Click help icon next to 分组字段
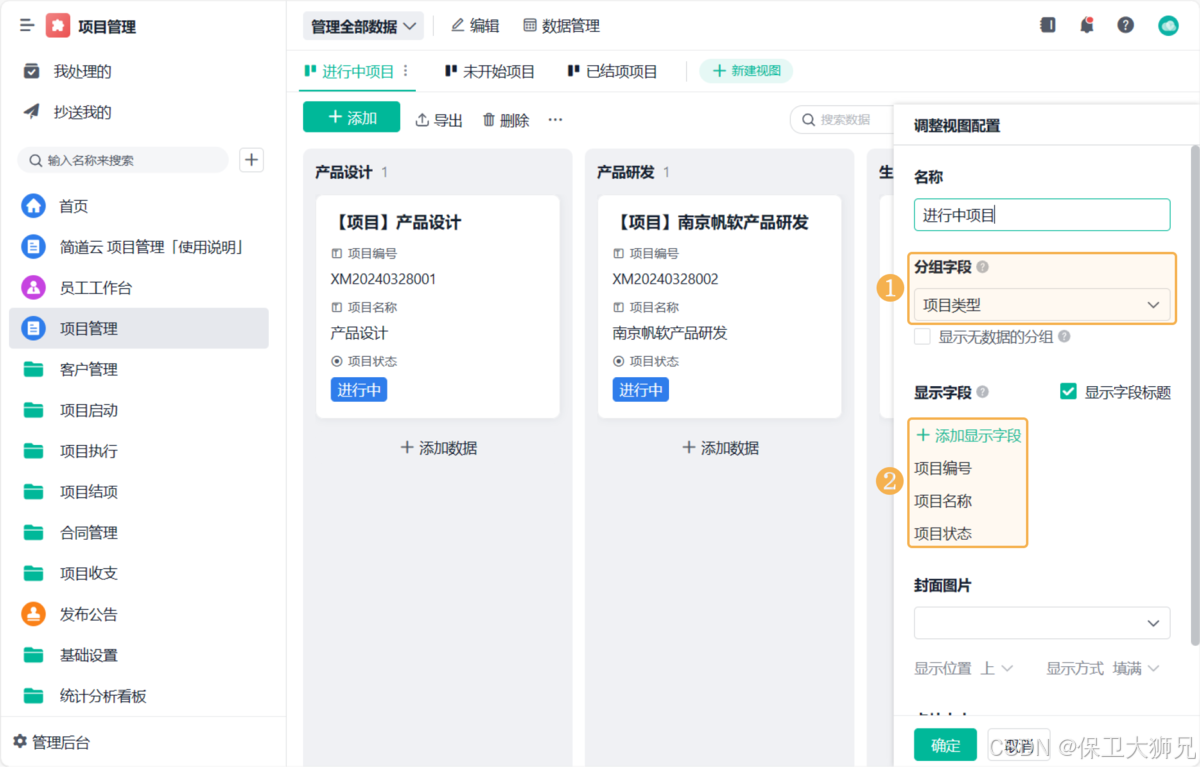 [x=983, y=267]
